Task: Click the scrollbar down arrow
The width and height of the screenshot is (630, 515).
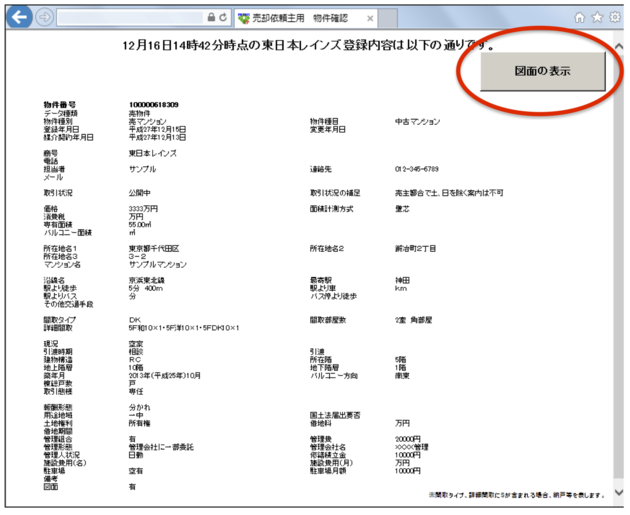Action: (x=619, y=492)
